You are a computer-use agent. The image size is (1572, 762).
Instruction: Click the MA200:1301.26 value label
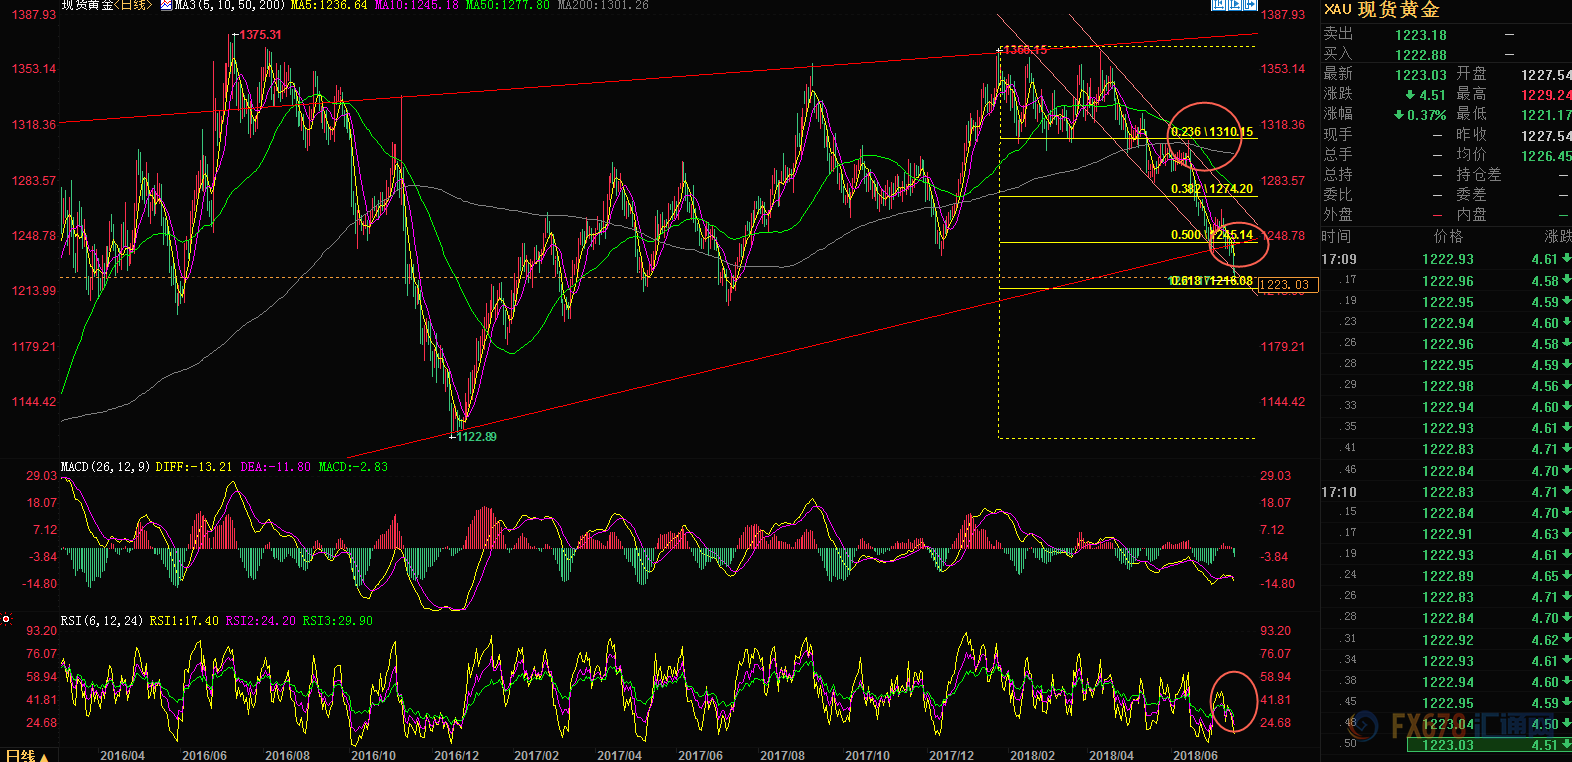click(x=603, y=5)
